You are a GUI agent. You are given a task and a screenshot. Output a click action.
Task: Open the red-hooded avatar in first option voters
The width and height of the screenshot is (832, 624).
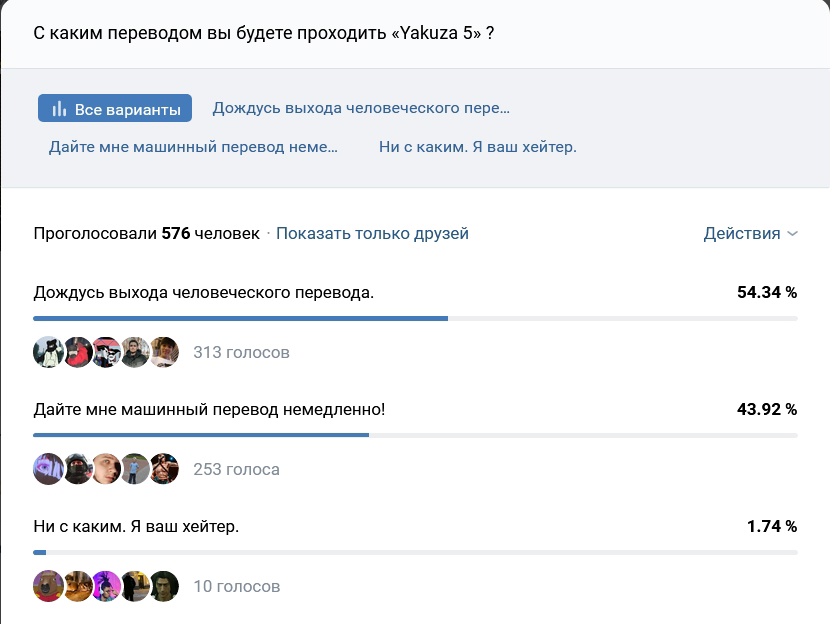click(77, 352)
